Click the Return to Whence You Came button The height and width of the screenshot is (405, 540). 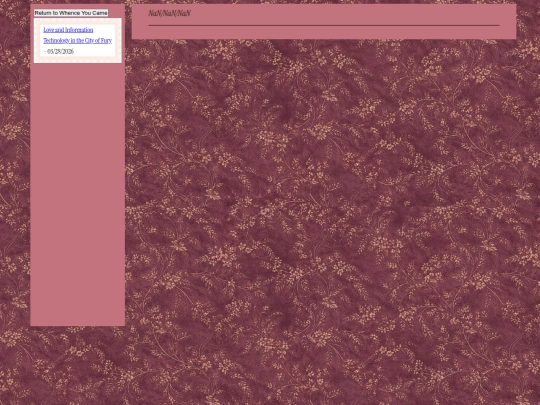71,13
